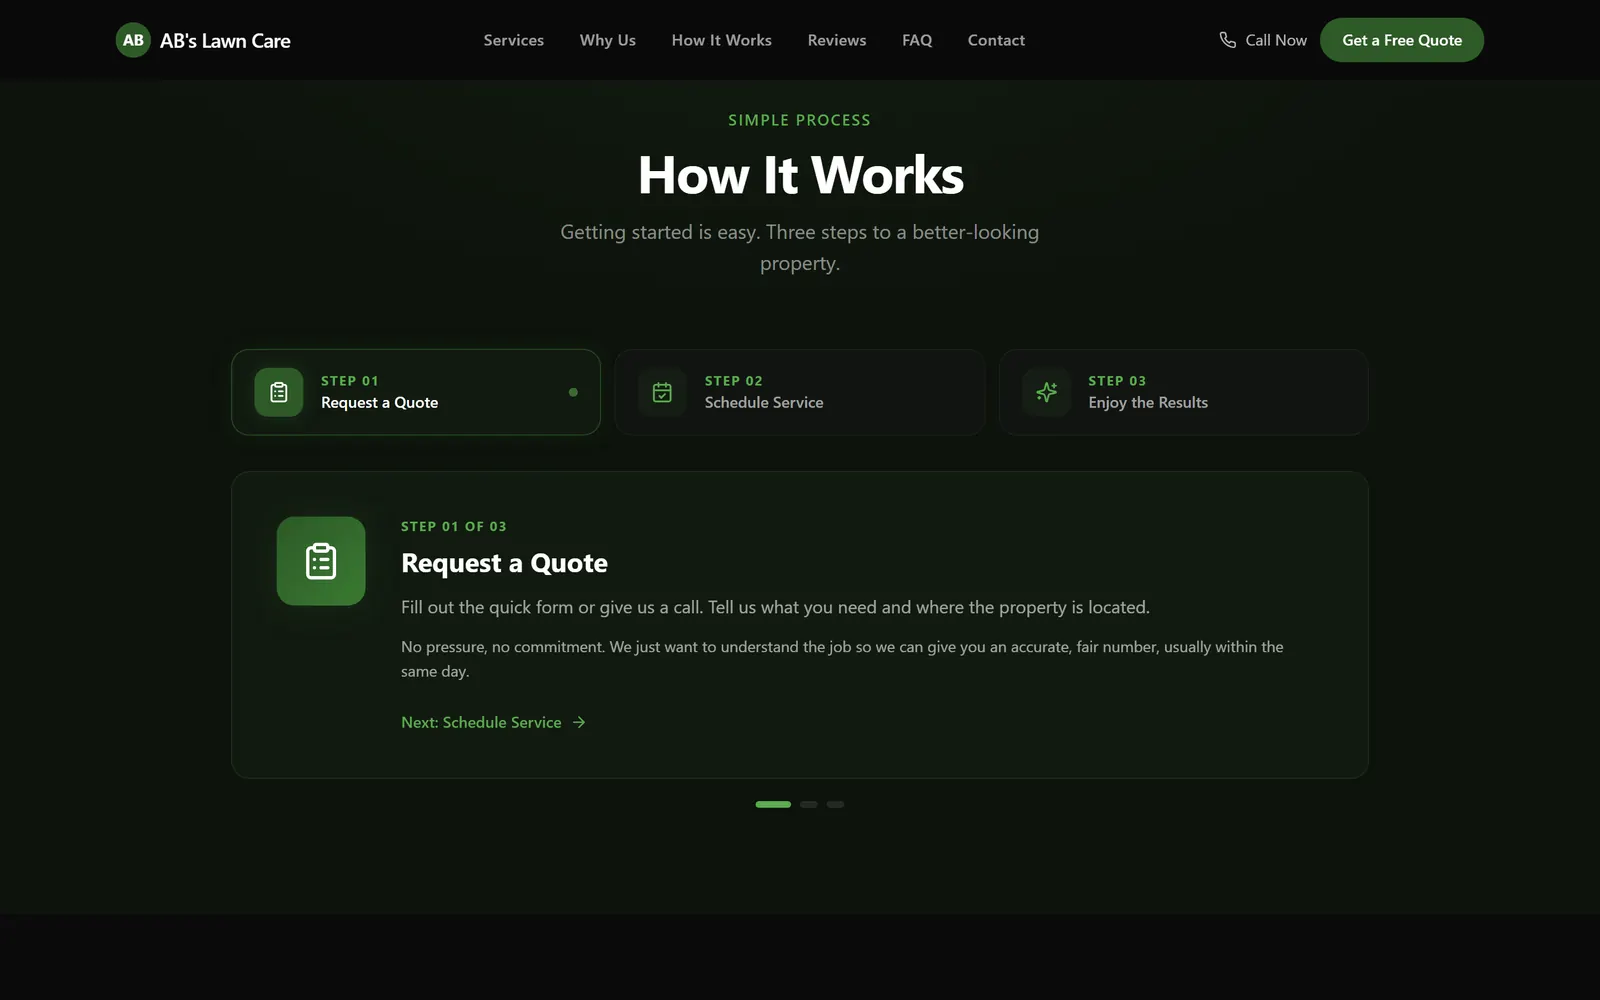Click the phone icon beside Call Now
The width and height of the screenshot is (1600, 1000).
click(x=1227, y=40)
